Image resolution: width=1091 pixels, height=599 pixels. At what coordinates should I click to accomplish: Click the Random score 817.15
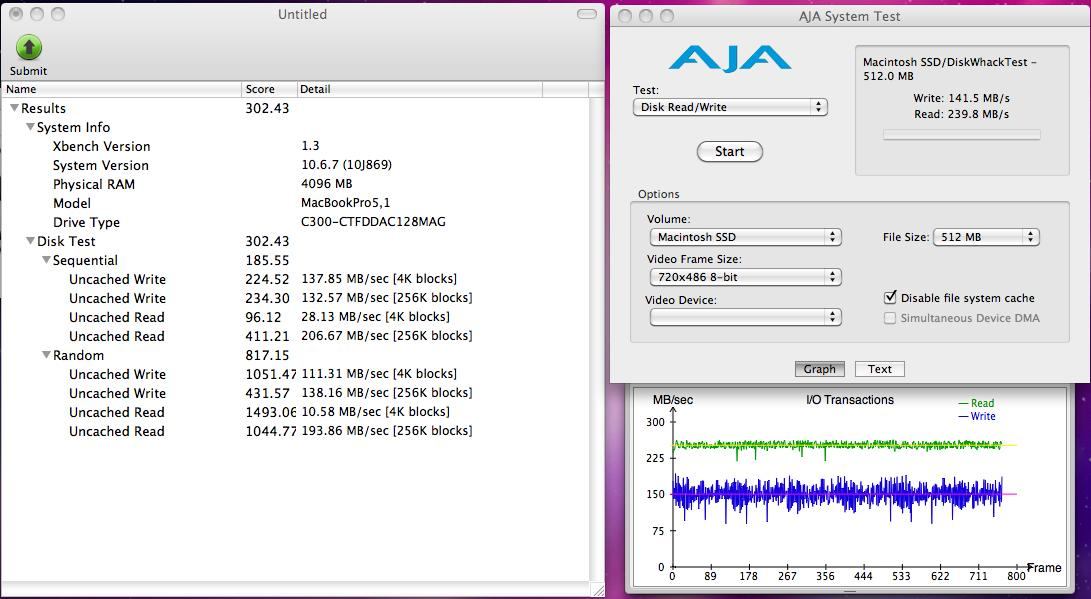[267, 355]
